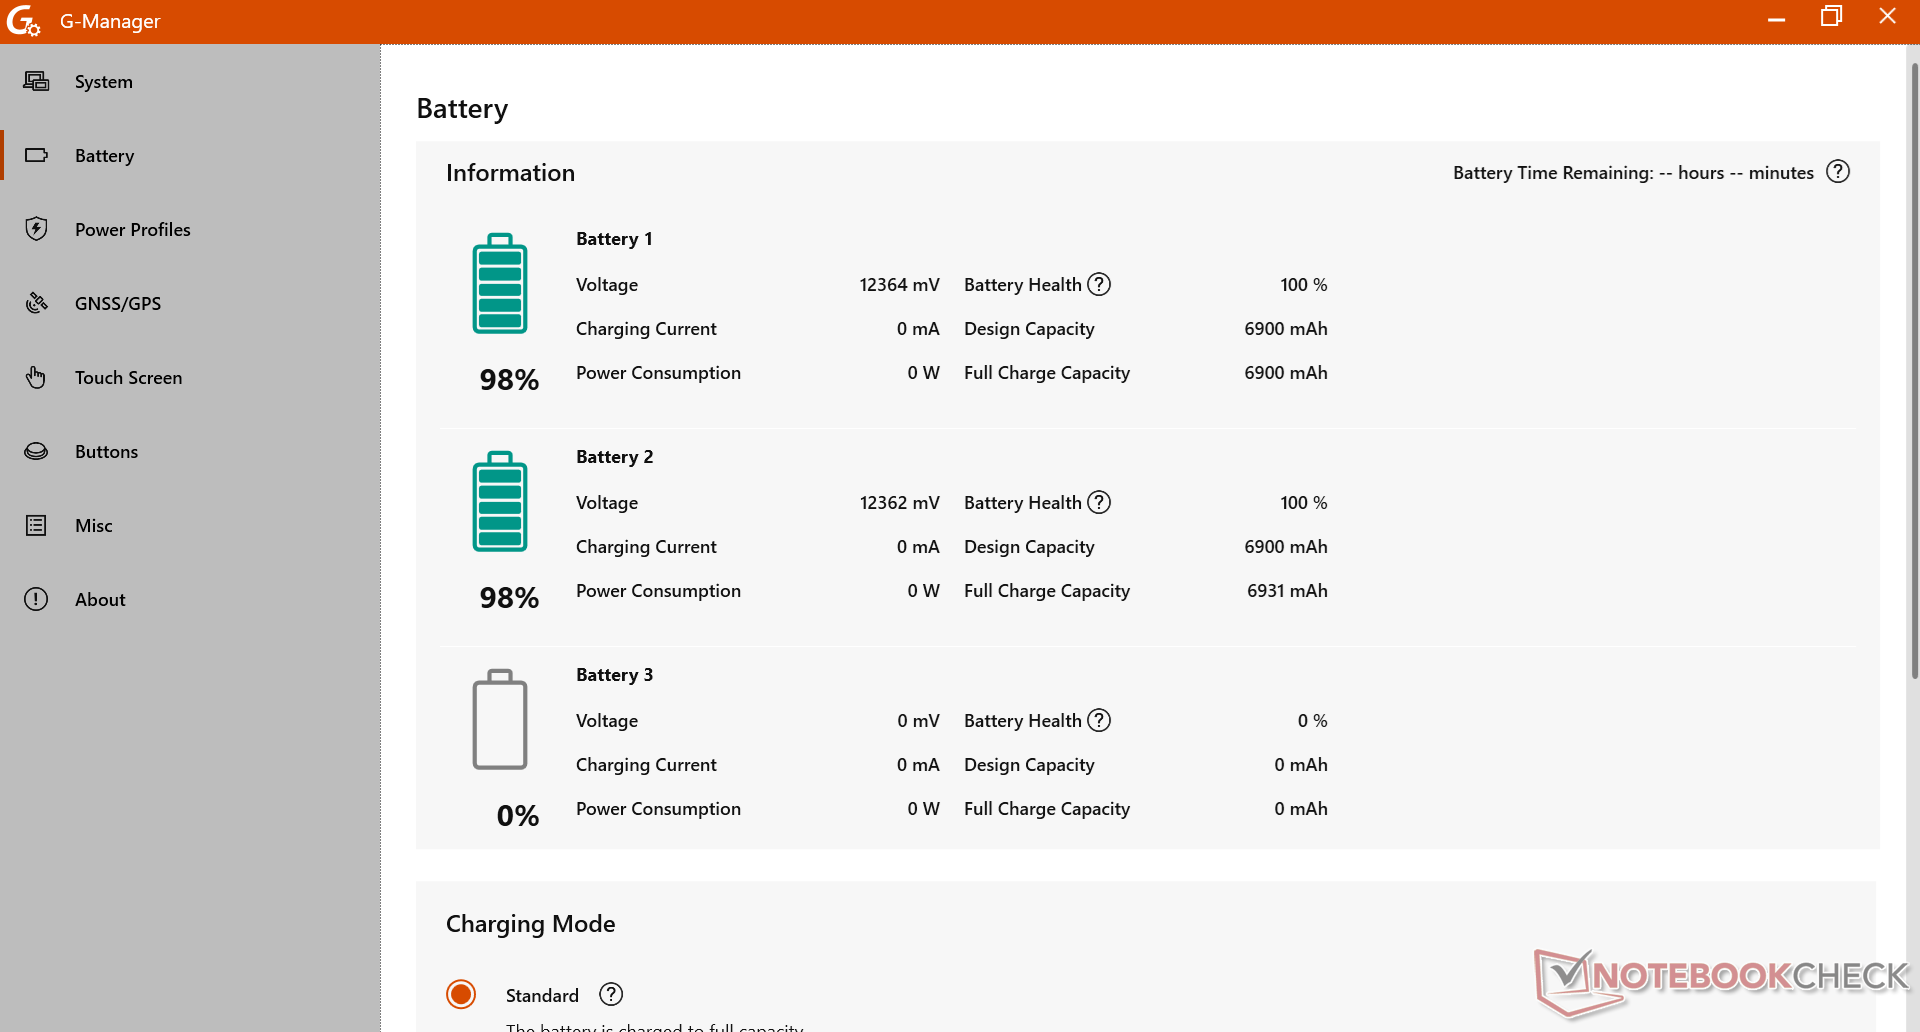The image size is (1920, 1032).
Task: Show help for Standard charging mode
Action: coord(610,994)
